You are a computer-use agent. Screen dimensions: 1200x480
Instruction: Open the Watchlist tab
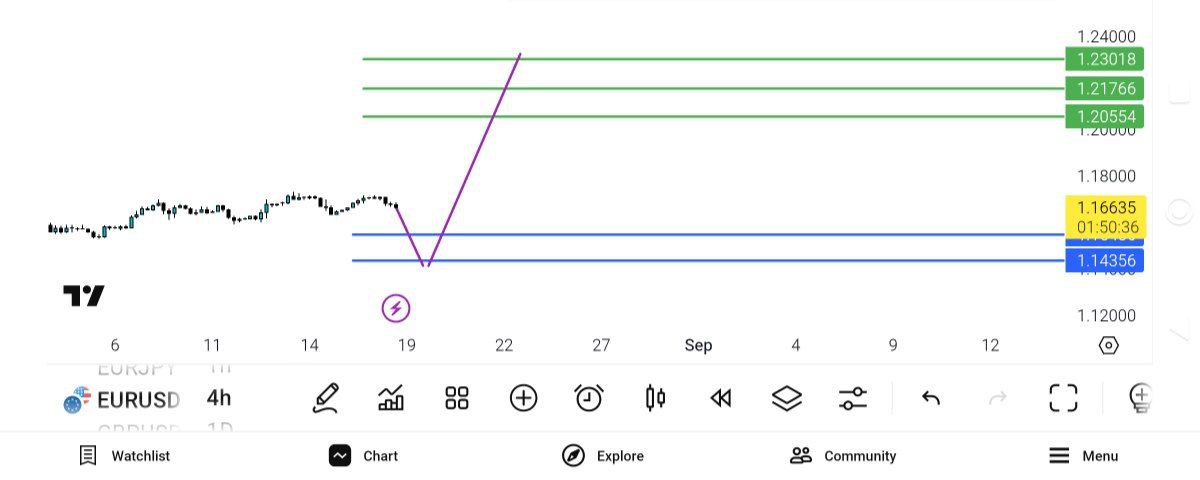(125, 456)
